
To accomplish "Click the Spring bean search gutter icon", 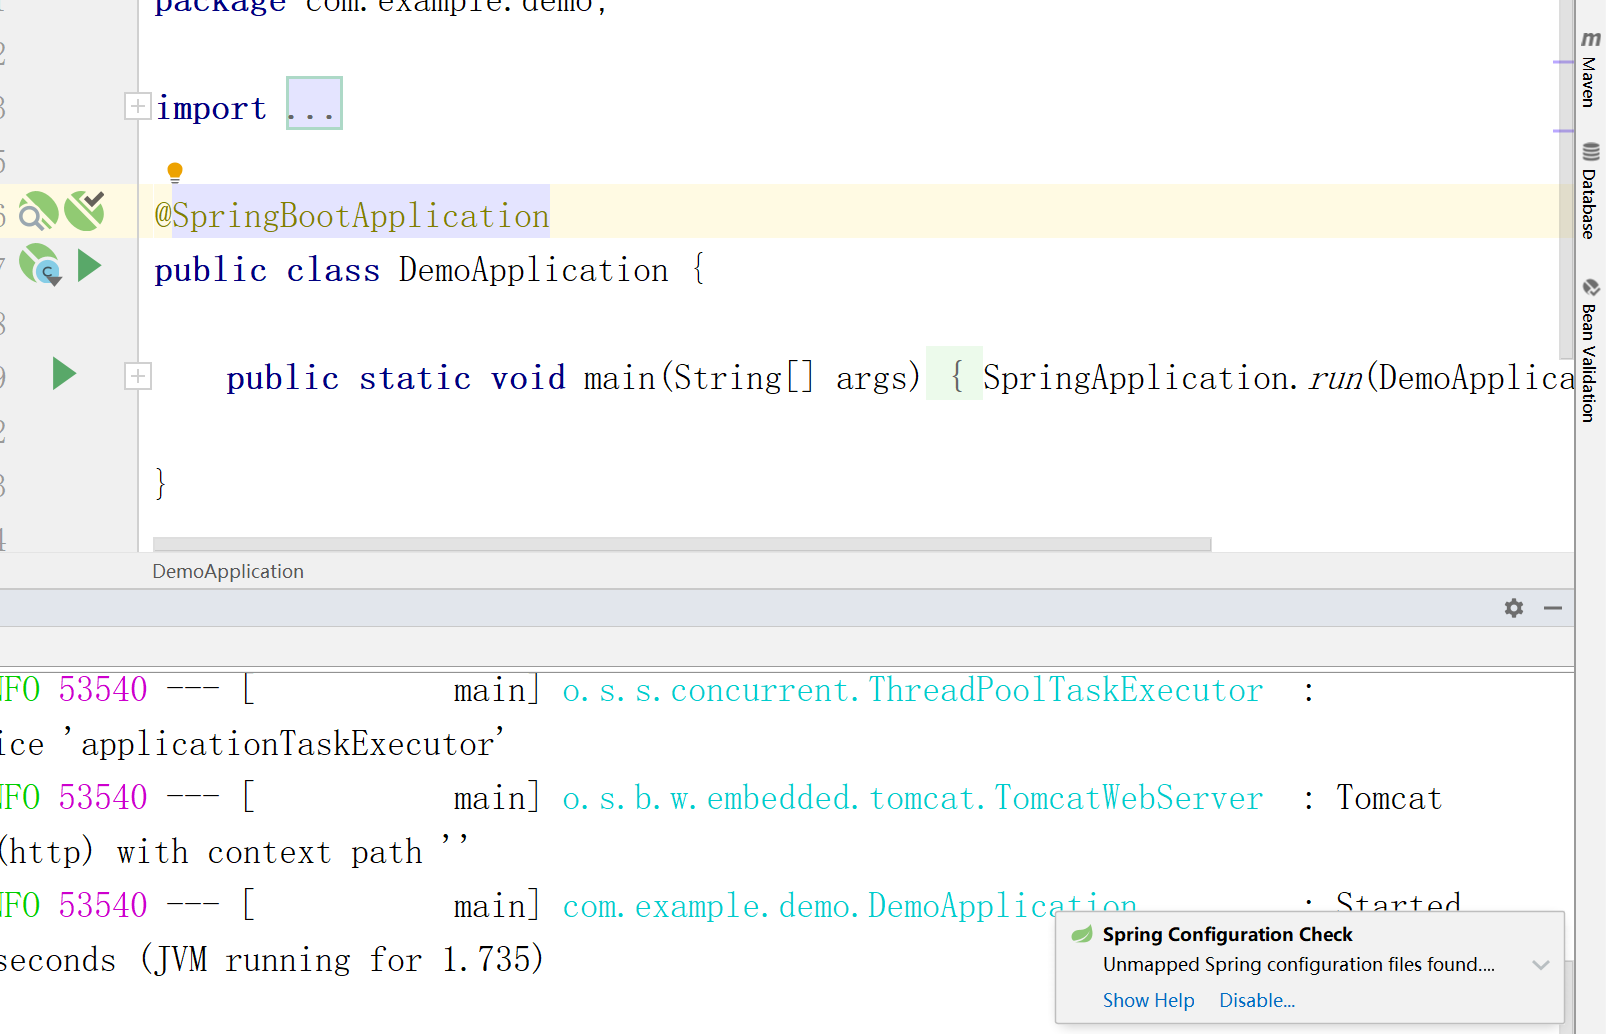I will 38,211.
